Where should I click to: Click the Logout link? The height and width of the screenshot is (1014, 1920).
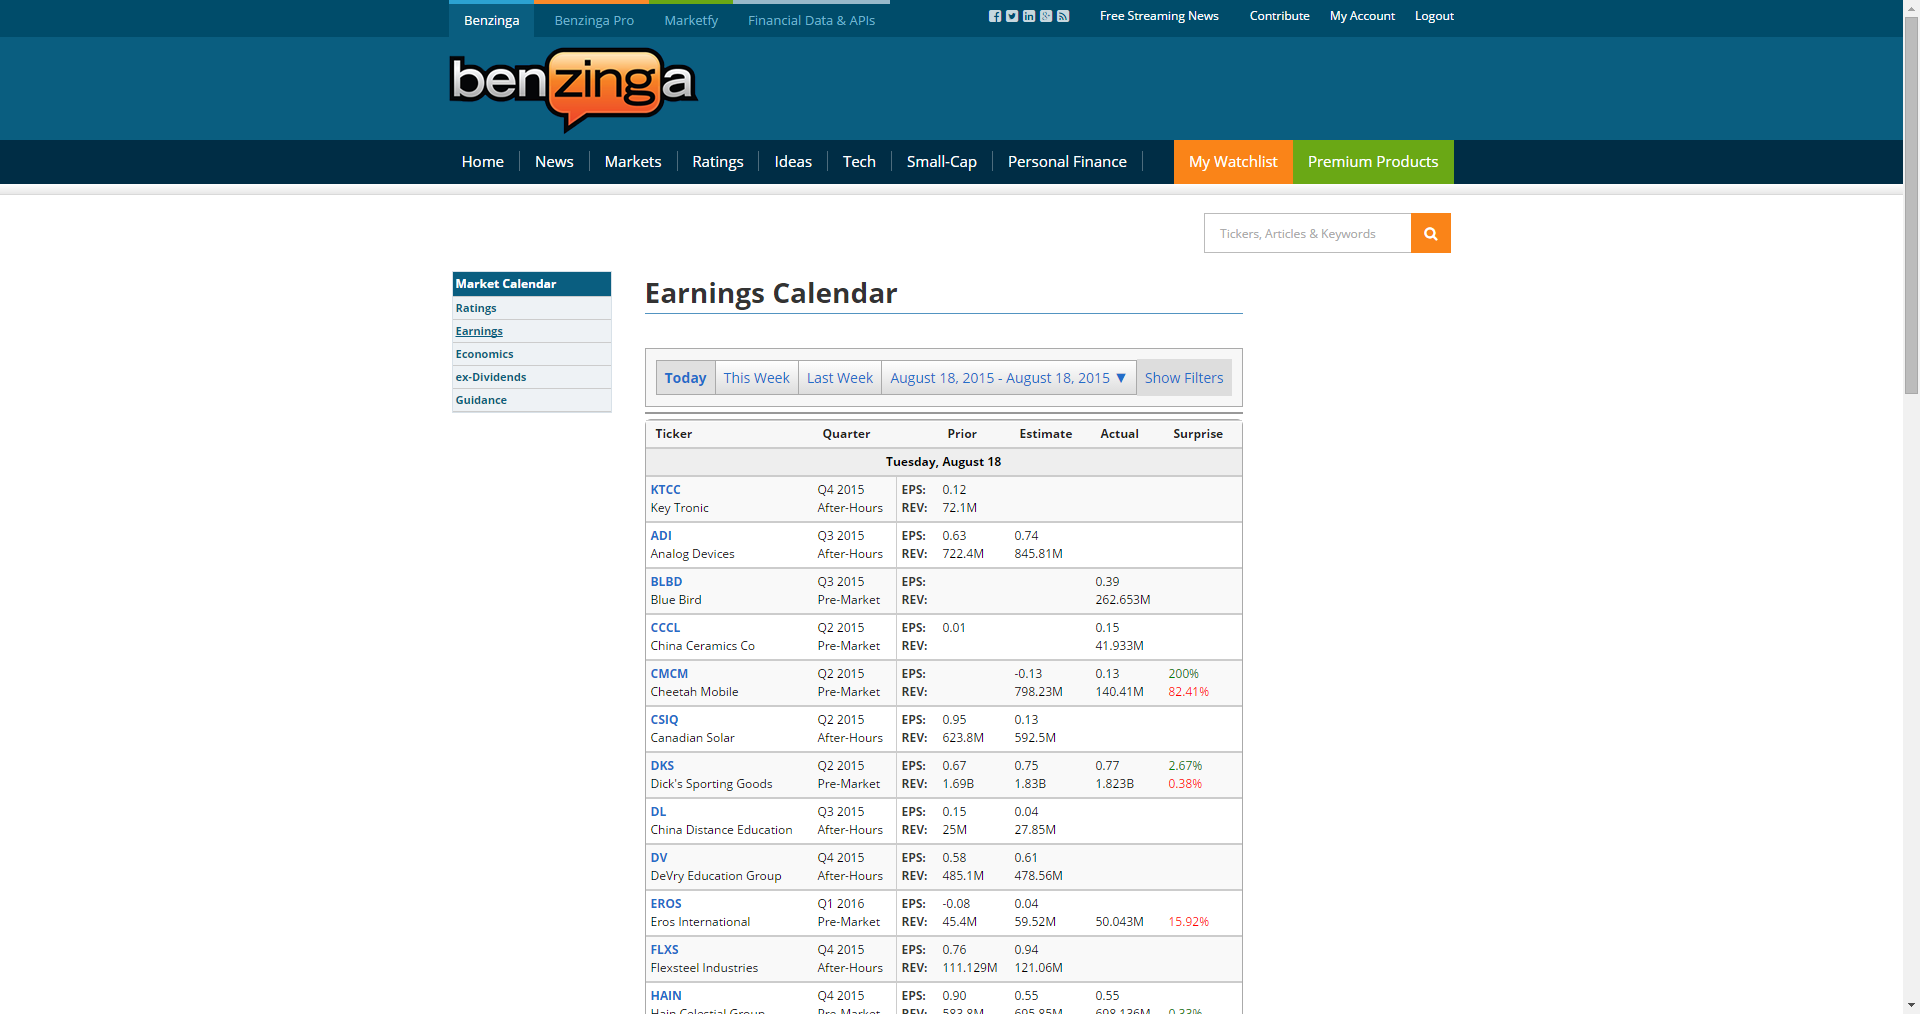click(1434, 16)
